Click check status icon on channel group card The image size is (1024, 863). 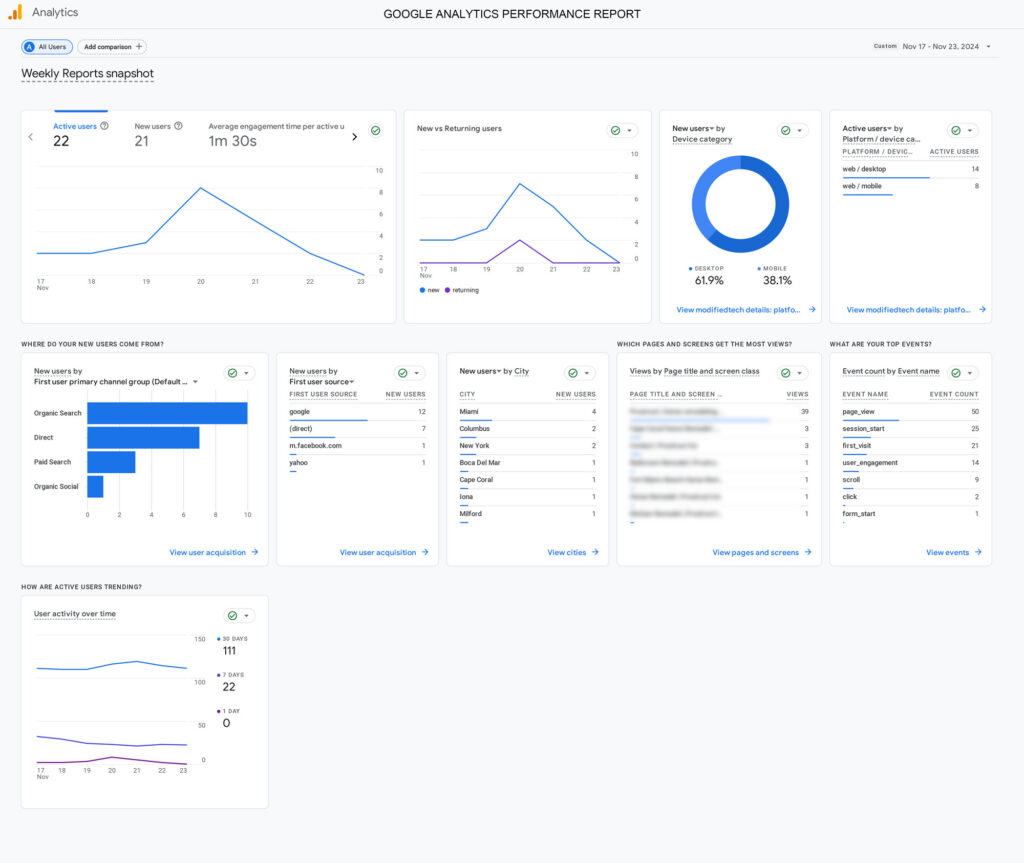click(x=232, y=373)
